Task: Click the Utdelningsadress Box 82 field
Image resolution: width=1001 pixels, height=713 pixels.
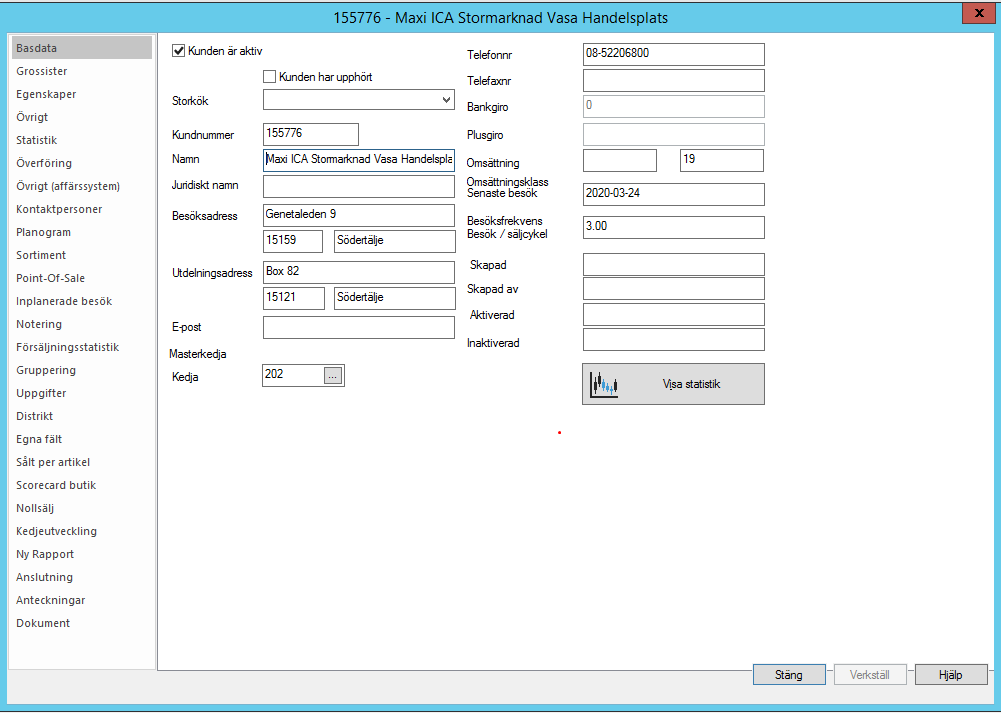Action: click(x=359, y=272)
